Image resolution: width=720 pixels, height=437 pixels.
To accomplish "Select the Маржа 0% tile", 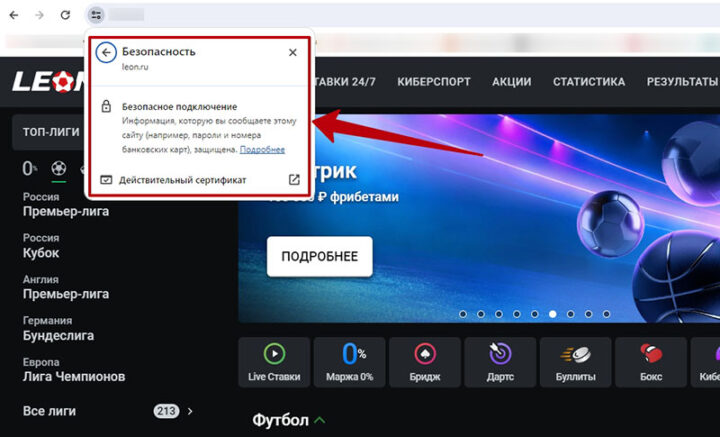I will 348,362.
